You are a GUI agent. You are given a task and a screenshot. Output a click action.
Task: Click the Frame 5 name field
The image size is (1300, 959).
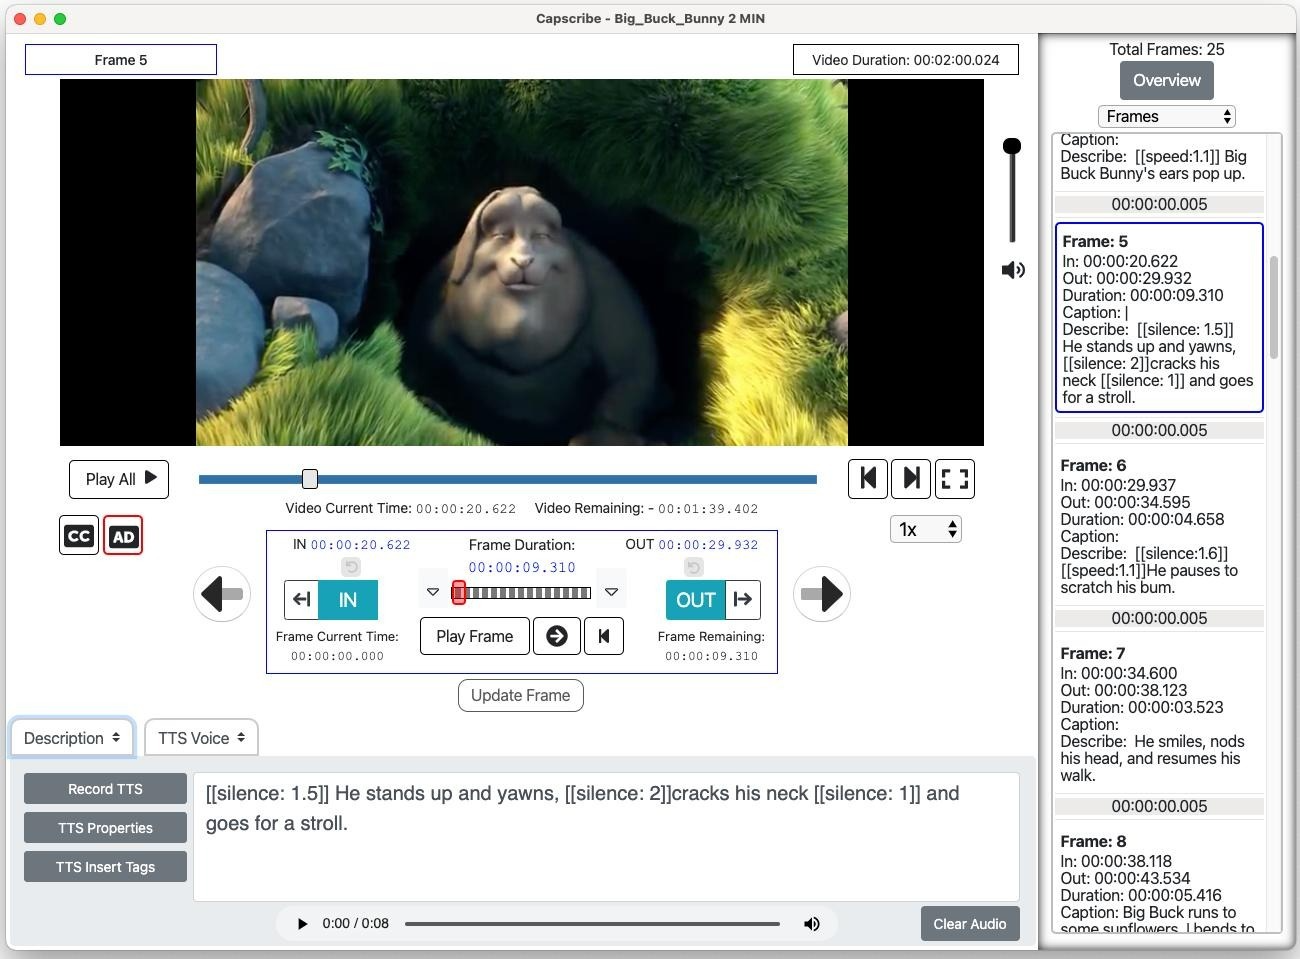click(x=121, y=60)
